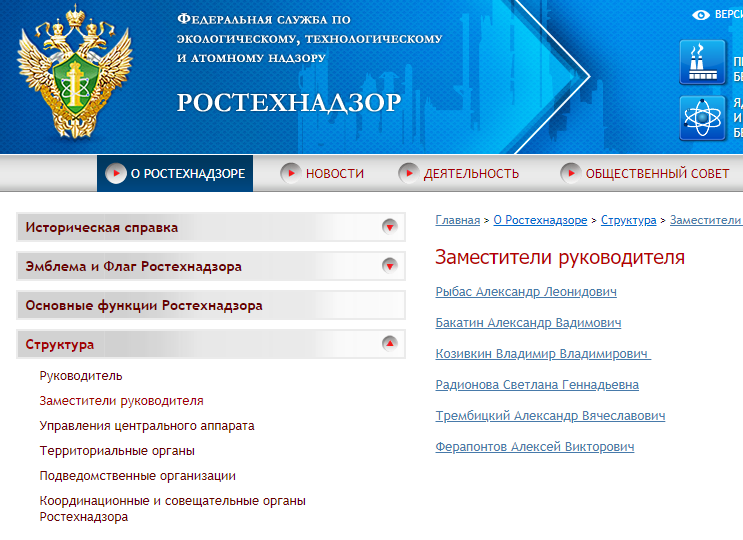This screenshot has height=540, width=743.
Task: Open Рыбас Александр Леонидович profile
Action: [x=526, y=292]
